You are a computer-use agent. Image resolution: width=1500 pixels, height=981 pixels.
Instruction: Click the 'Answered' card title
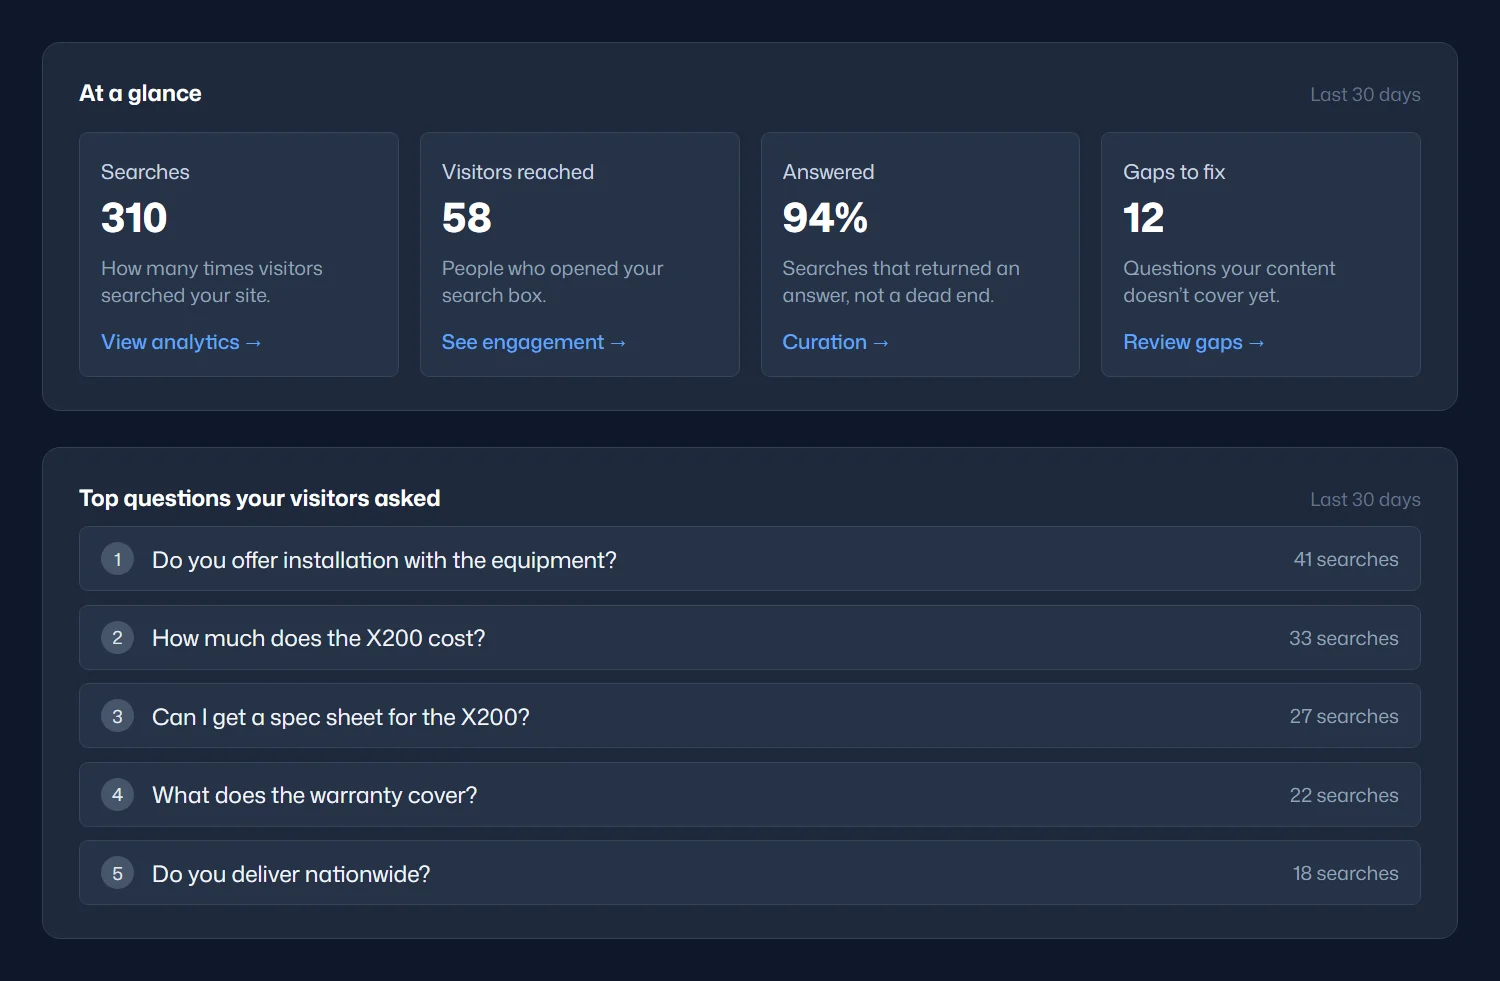point(828,172)
